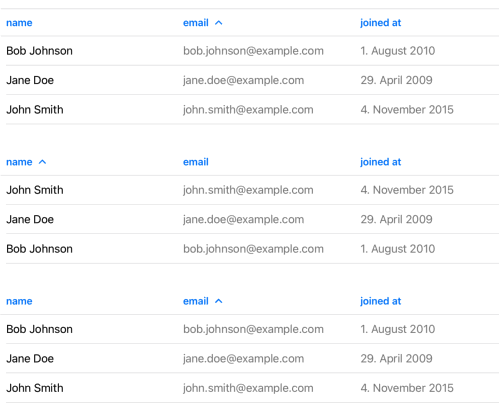Sort second table by joined at header
The height and width of the screenshot is (416, 499).
click(380, 162)
